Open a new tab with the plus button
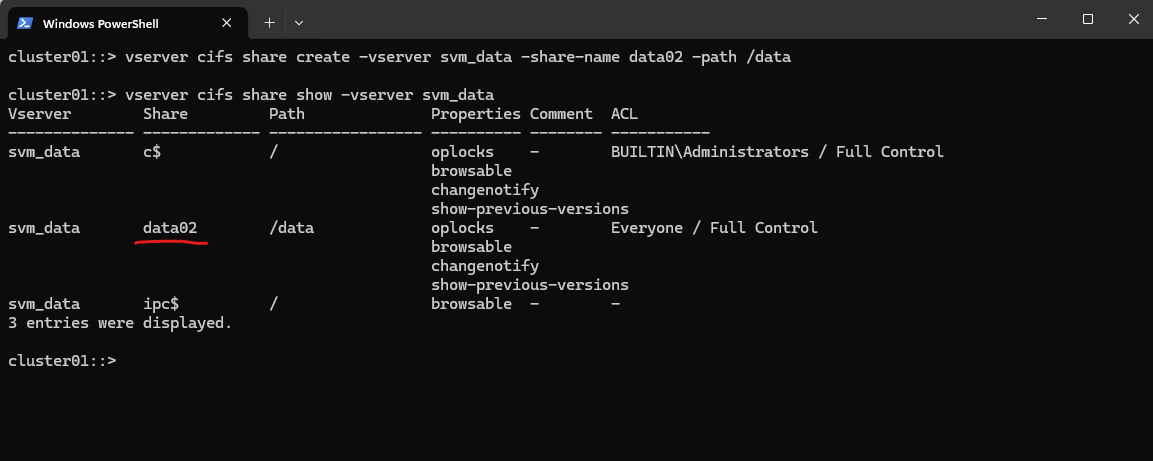This screenshot has width=1153, height=461. (x=269, y=23)
